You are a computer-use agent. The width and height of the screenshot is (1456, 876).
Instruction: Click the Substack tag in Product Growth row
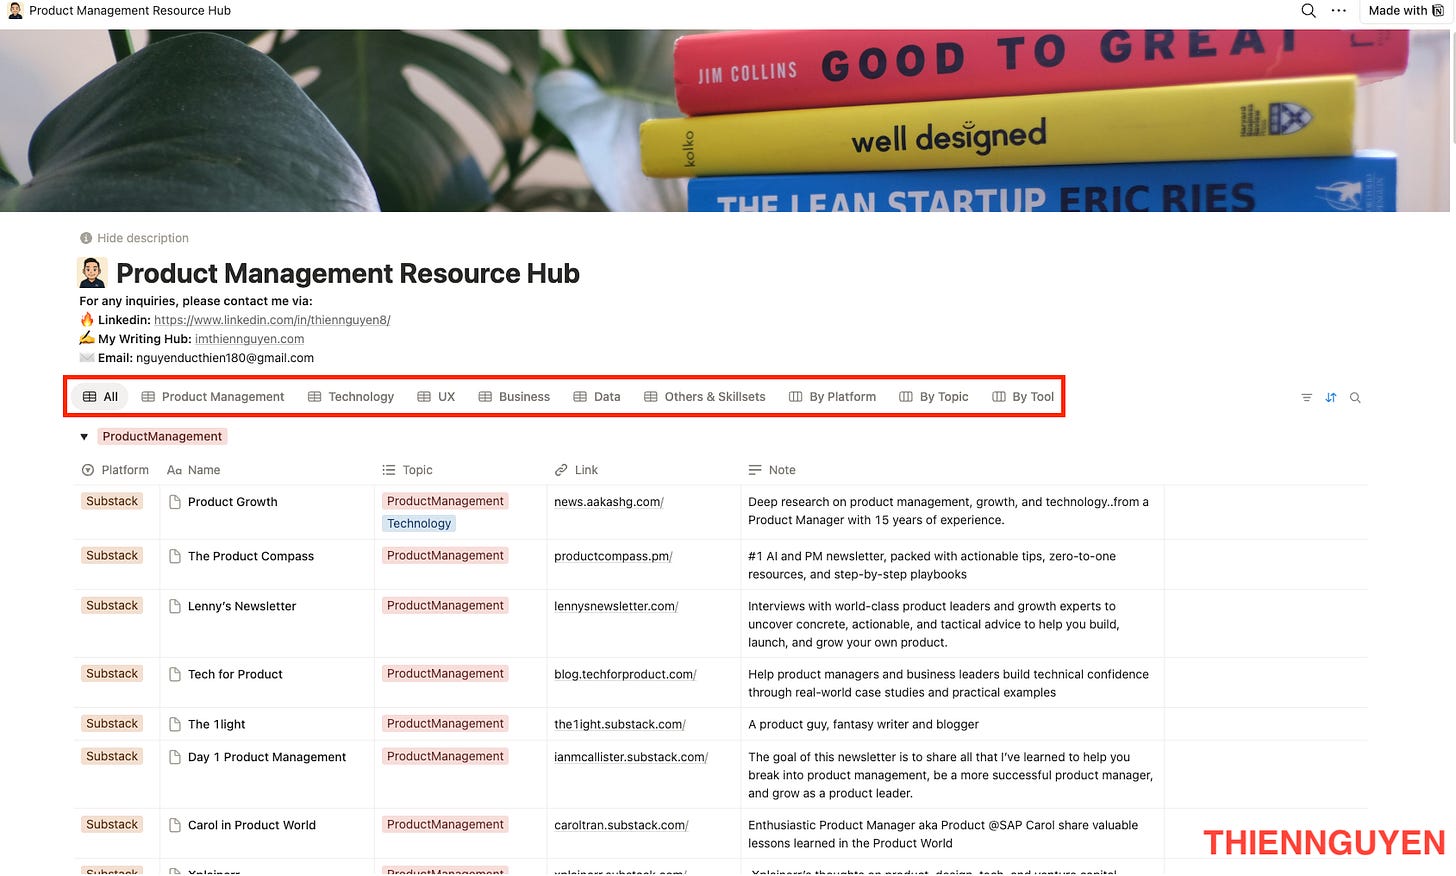112,501
